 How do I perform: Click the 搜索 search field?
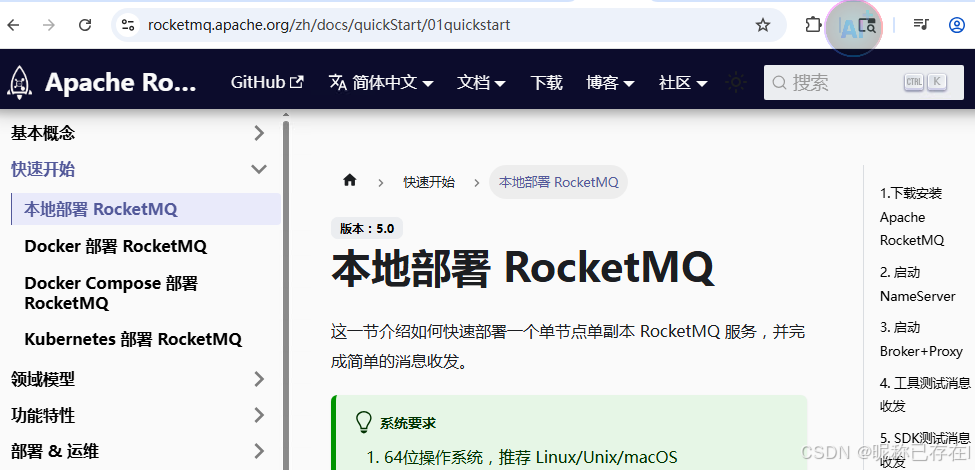point(864,82)
